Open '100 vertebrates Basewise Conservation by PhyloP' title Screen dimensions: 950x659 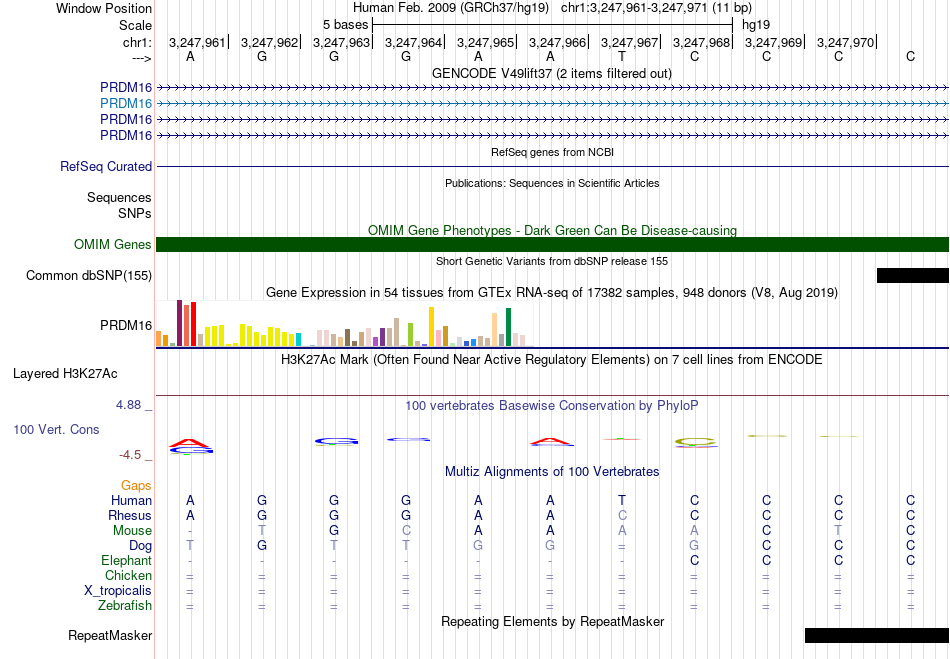[x=552, y=406]
